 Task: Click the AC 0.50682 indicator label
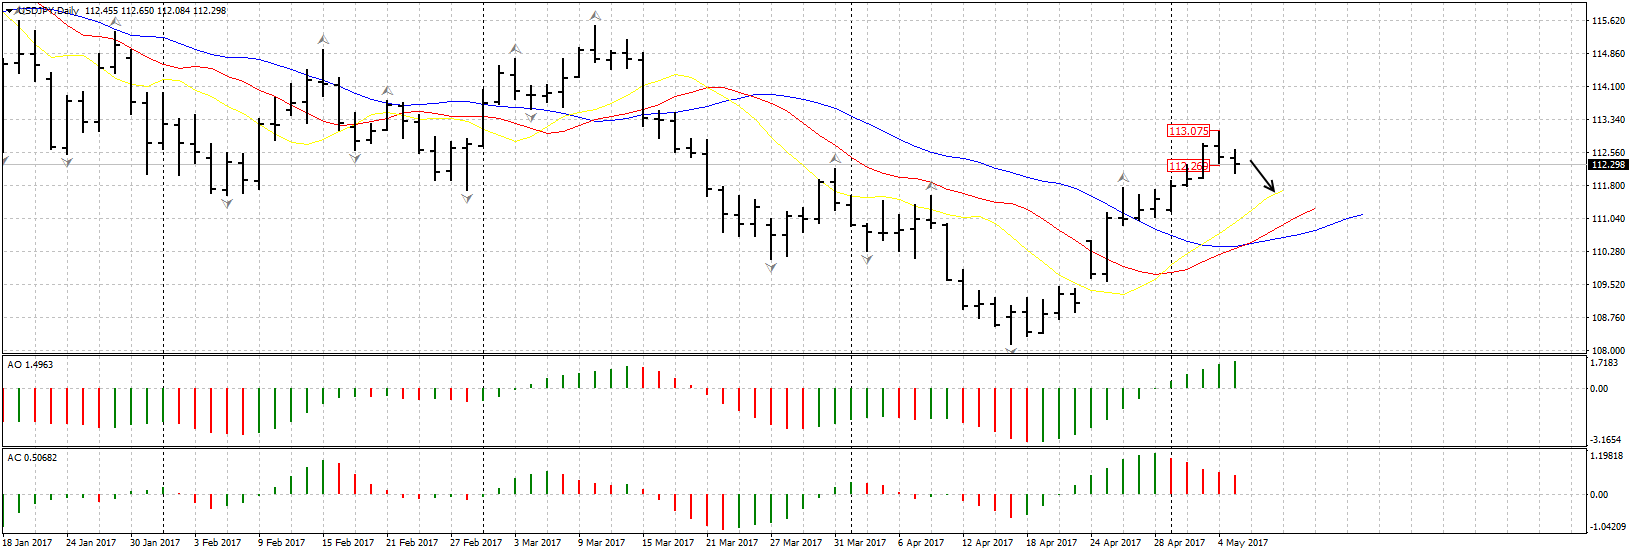click(32, 458)
